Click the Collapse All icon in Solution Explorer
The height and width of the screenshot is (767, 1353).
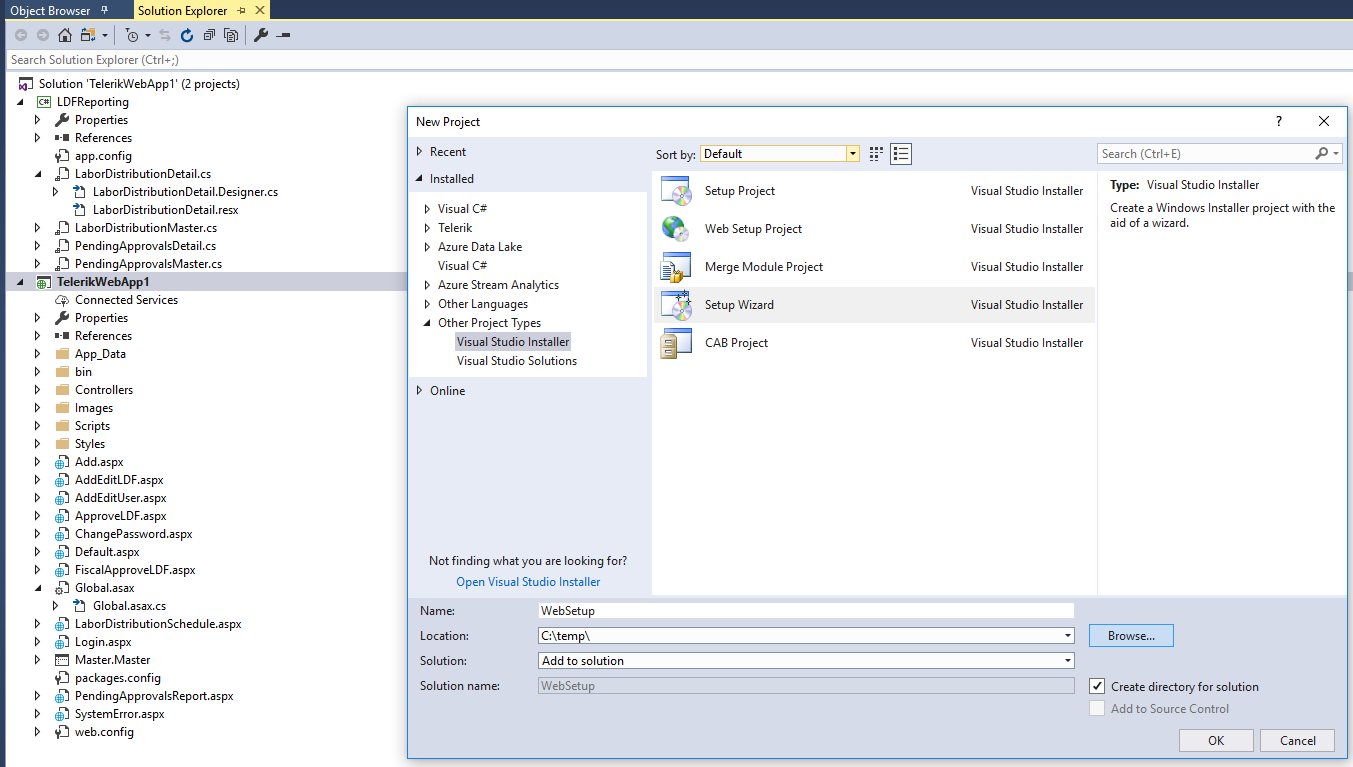(209, 35)
